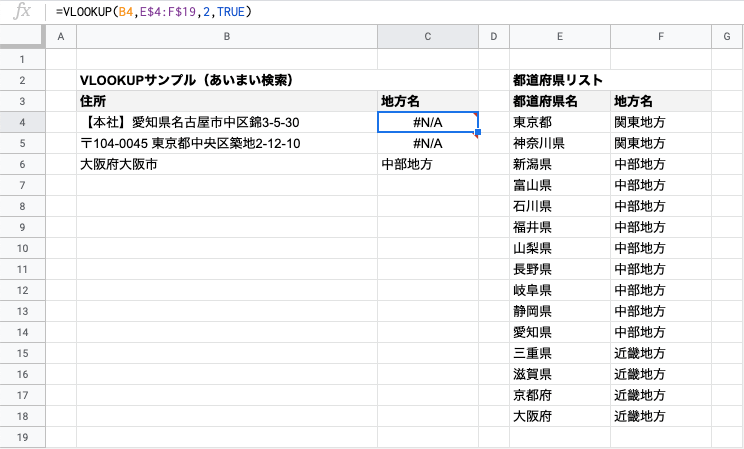The width and height of the screenshot is (744, 449).
Task: Select the 住所 header cell
Action: (x=227, y=102)
